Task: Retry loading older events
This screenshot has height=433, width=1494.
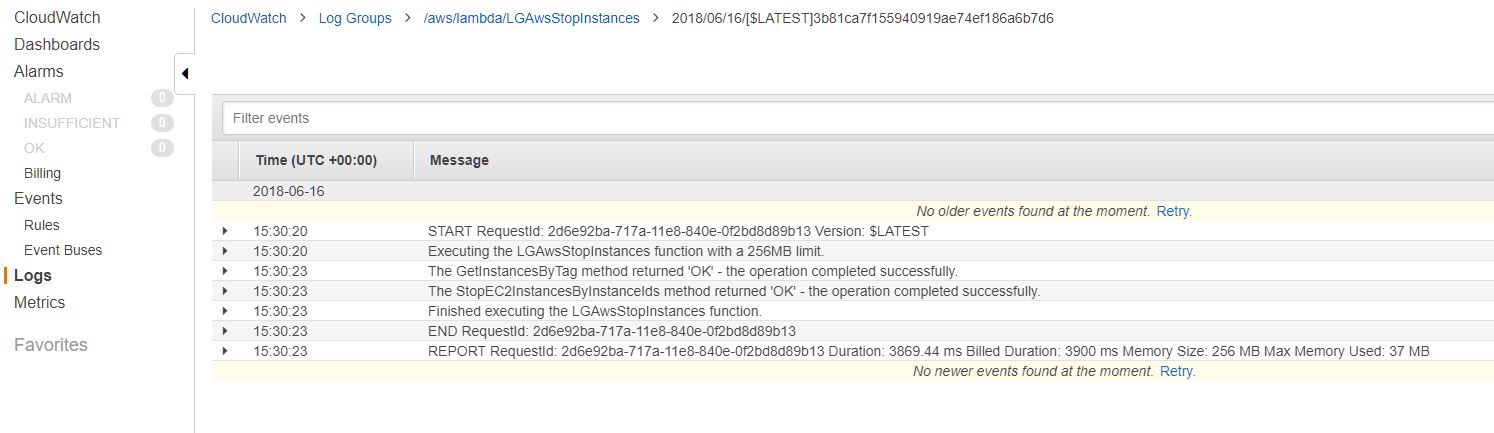Action: [x=1173, y=211]
